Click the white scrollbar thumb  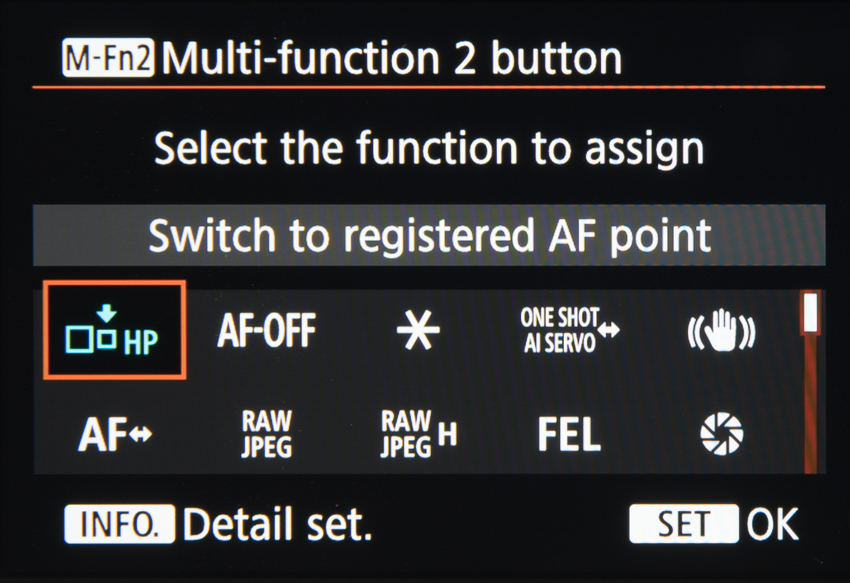810,311
